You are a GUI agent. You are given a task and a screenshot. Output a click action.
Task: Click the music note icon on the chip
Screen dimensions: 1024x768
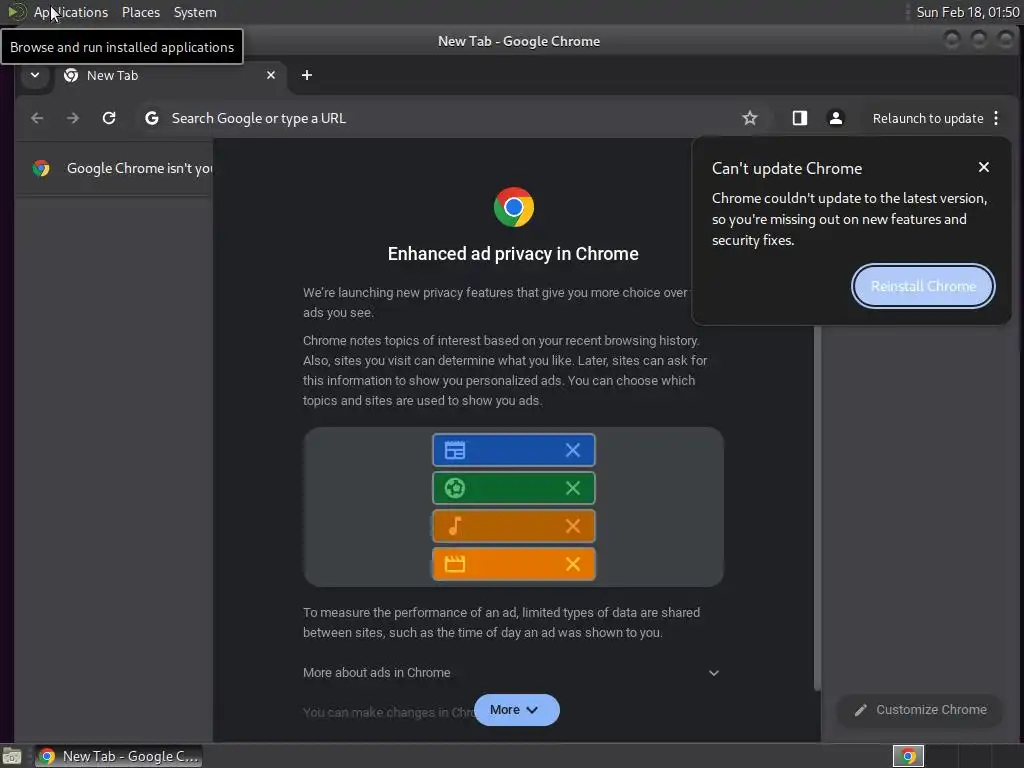point(455,526)
